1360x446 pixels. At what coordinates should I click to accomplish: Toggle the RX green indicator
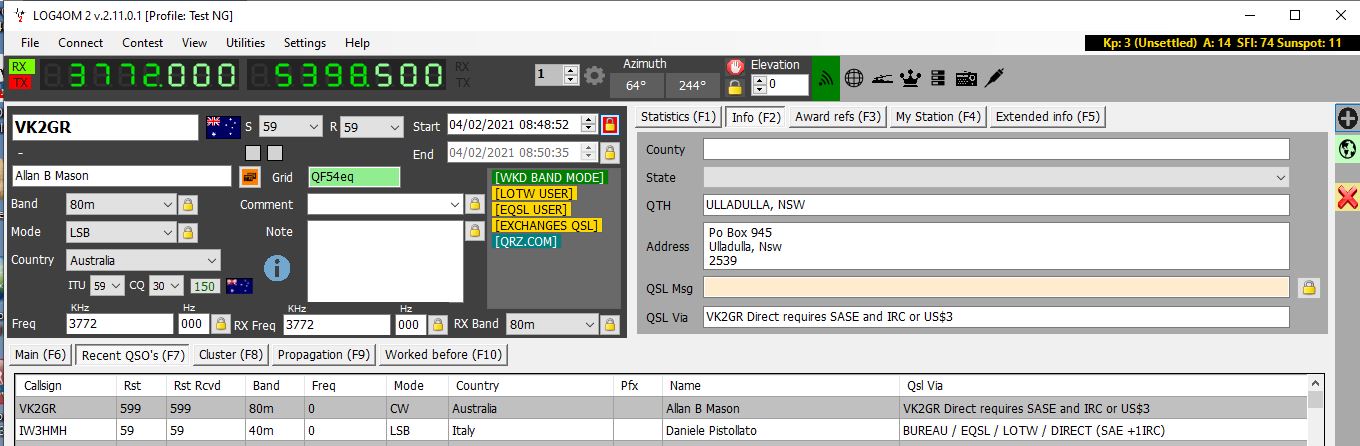(x=21, y=67)
